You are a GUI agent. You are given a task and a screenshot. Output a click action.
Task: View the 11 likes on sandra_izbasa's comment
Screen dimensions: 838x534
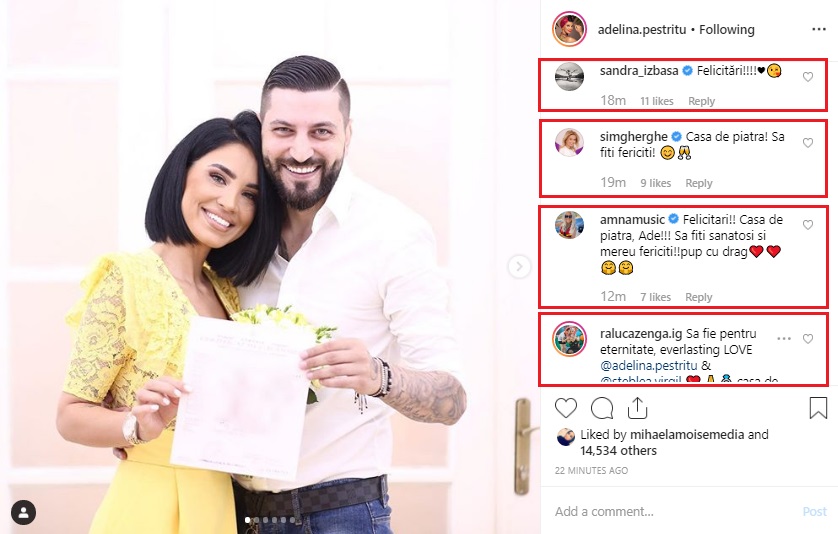pyautogui.click(x=657, y=101)
